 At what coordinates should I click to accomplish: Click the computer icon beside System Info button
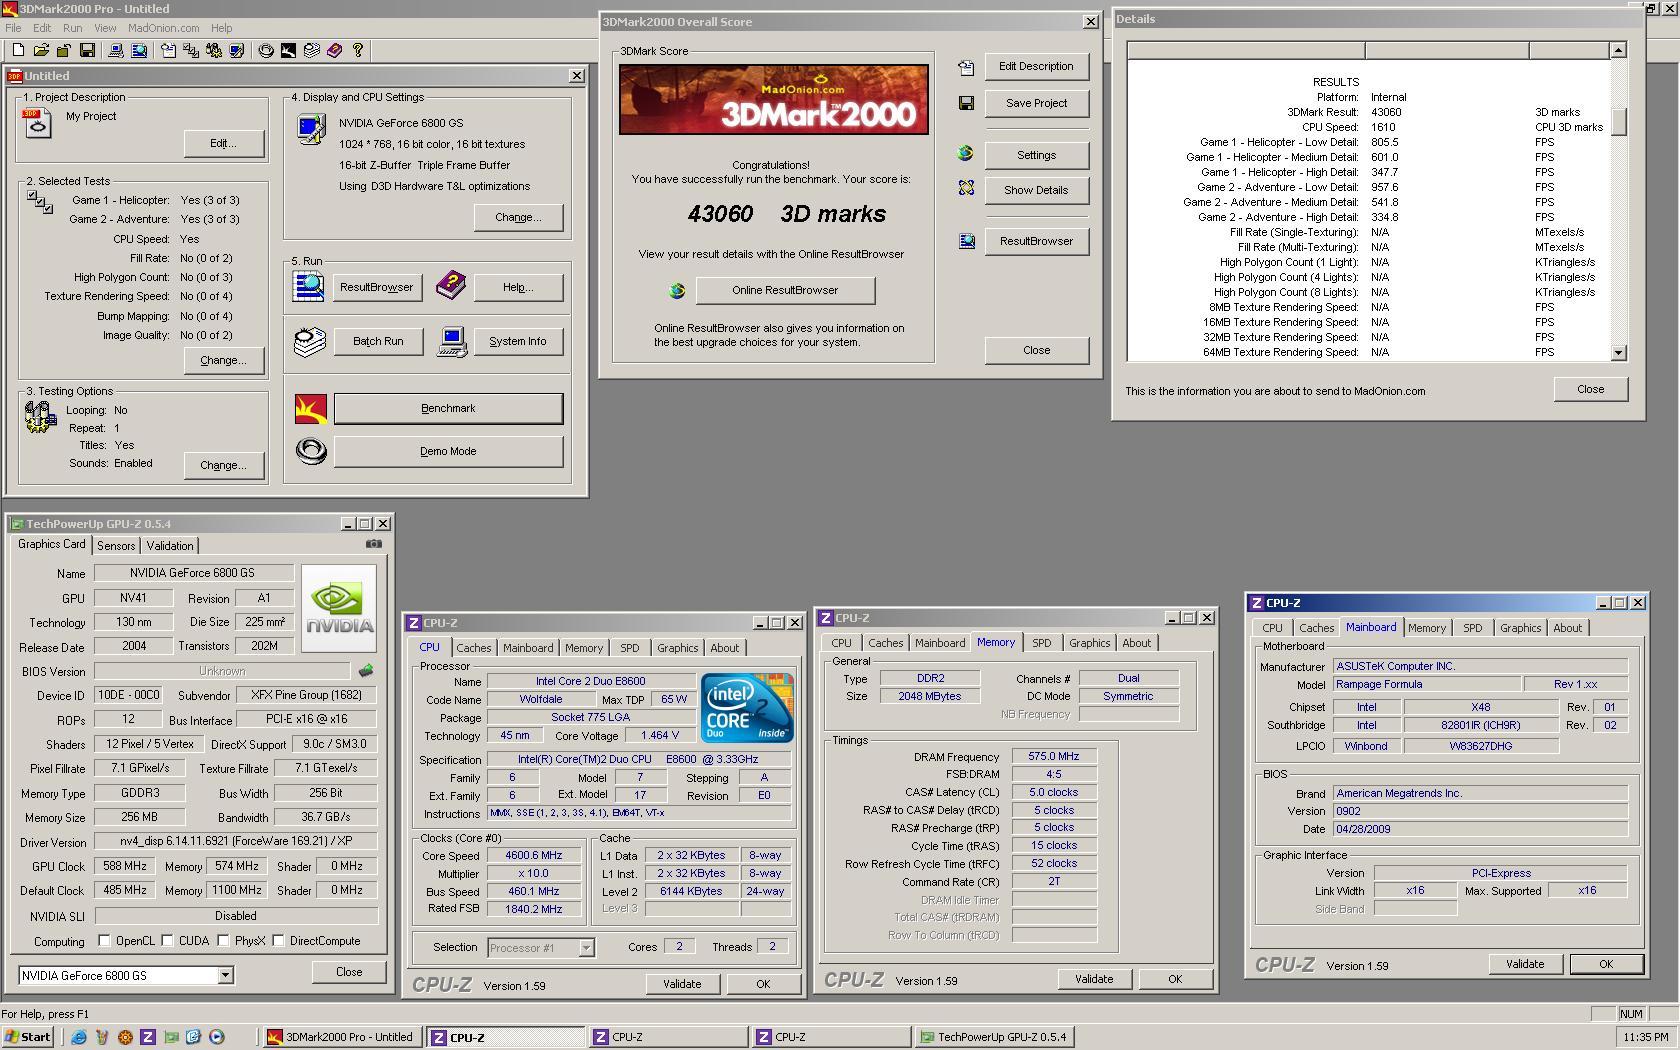pos(452,341)
